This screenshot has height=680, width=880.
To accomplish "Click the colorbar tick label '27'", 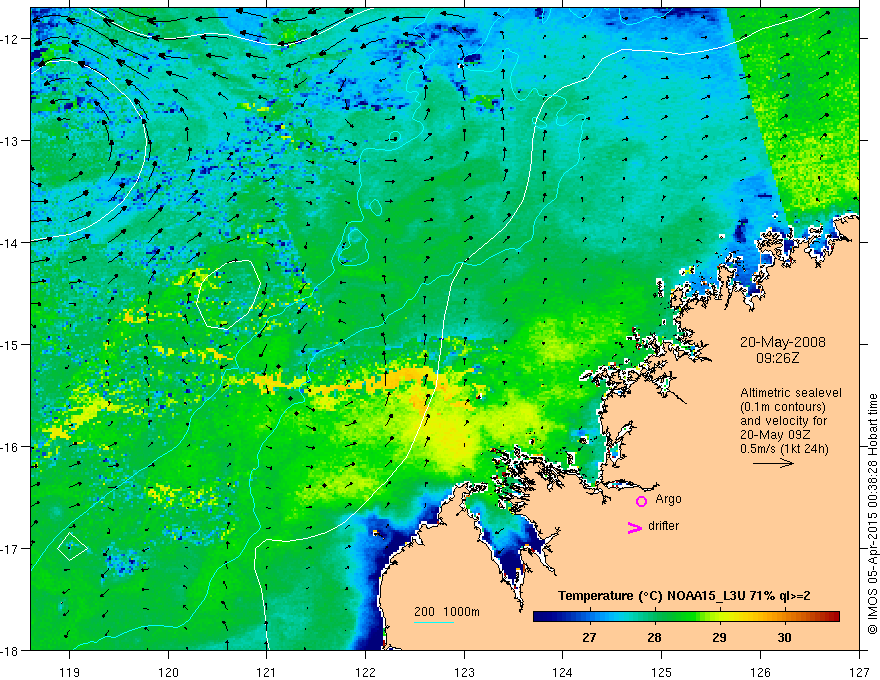I will tap(589, 637).
